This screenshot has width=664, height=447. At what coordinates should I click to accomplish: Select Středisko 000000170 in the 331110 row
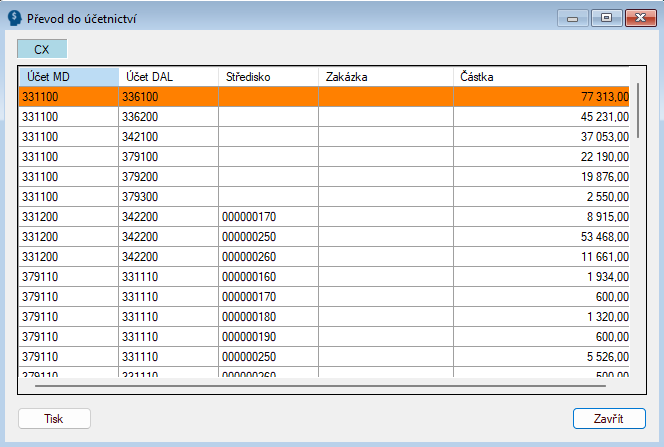[268, 296]
